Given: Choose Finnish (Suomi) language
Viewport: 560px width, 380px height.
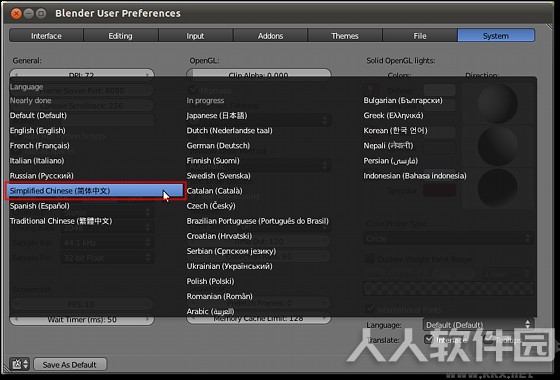Looking at the screenshot, I should pos(213,161).
